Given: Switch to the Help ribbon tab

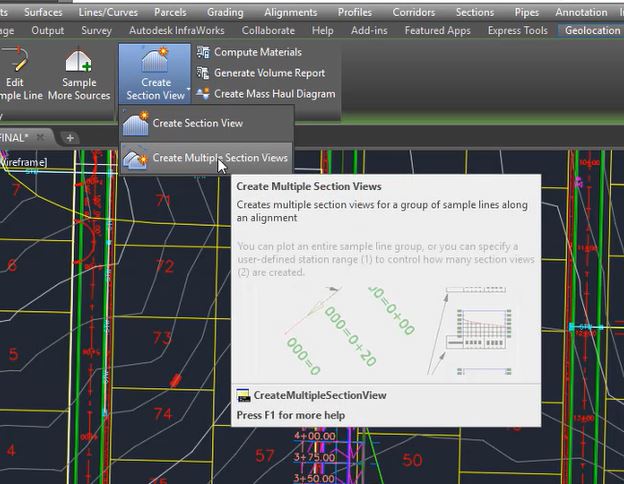Looking at the screenshot, I should 323,30.
